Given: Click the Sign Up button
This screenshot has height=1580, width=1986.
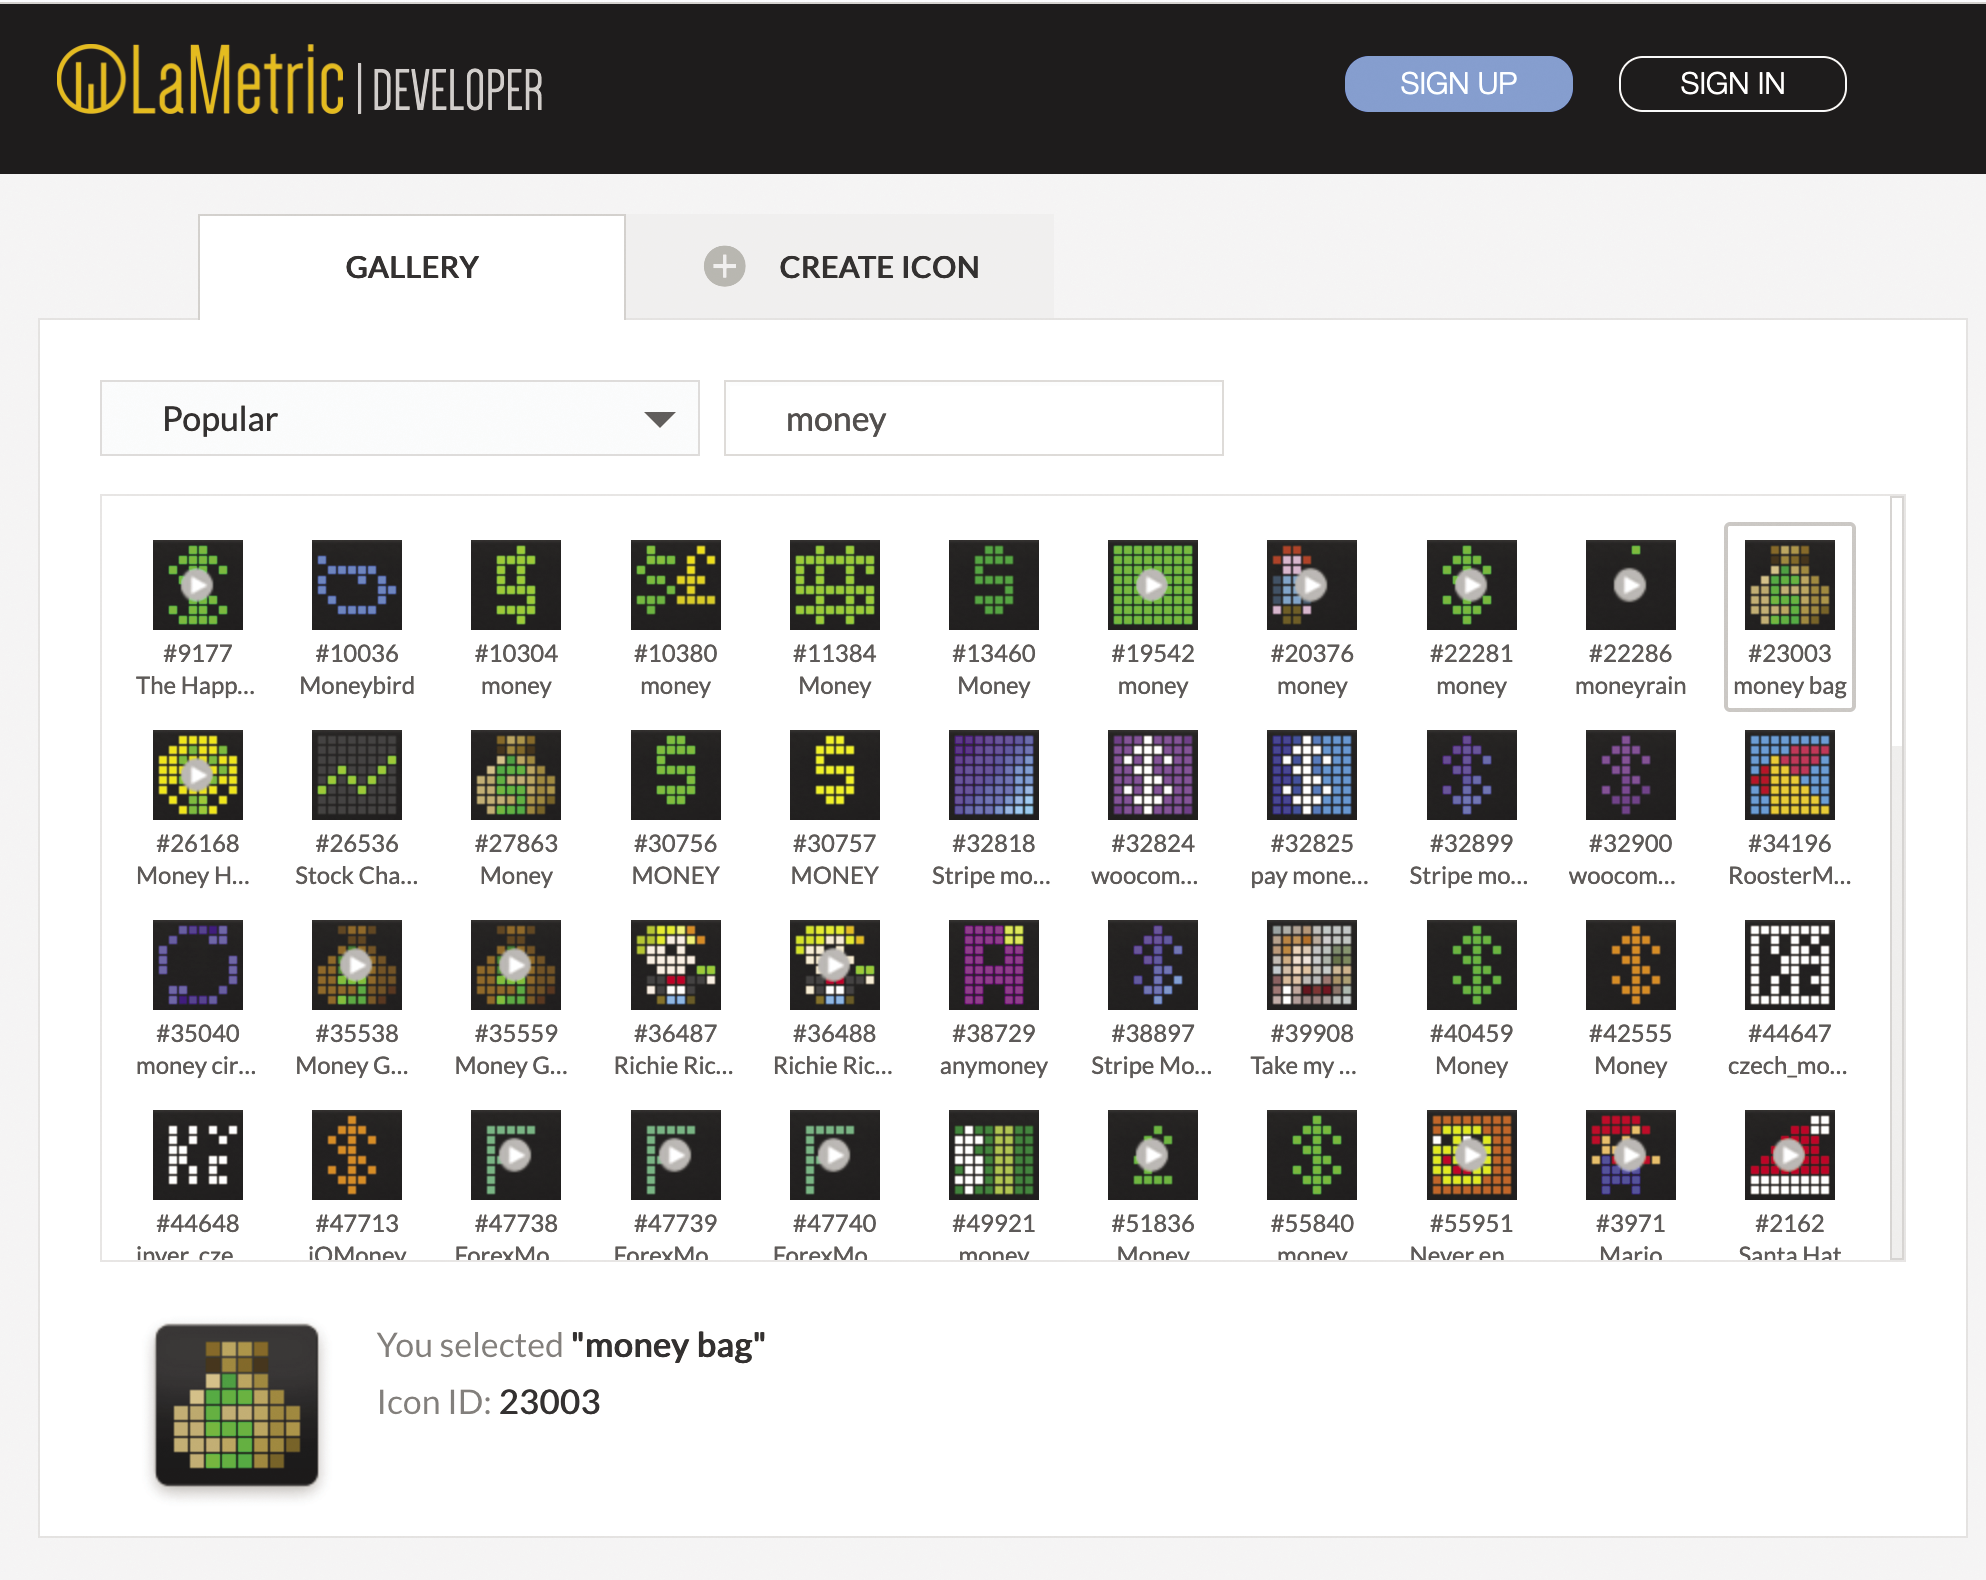Looking at the screenshot, I should pyautogui.click(x=1458, y=83).
